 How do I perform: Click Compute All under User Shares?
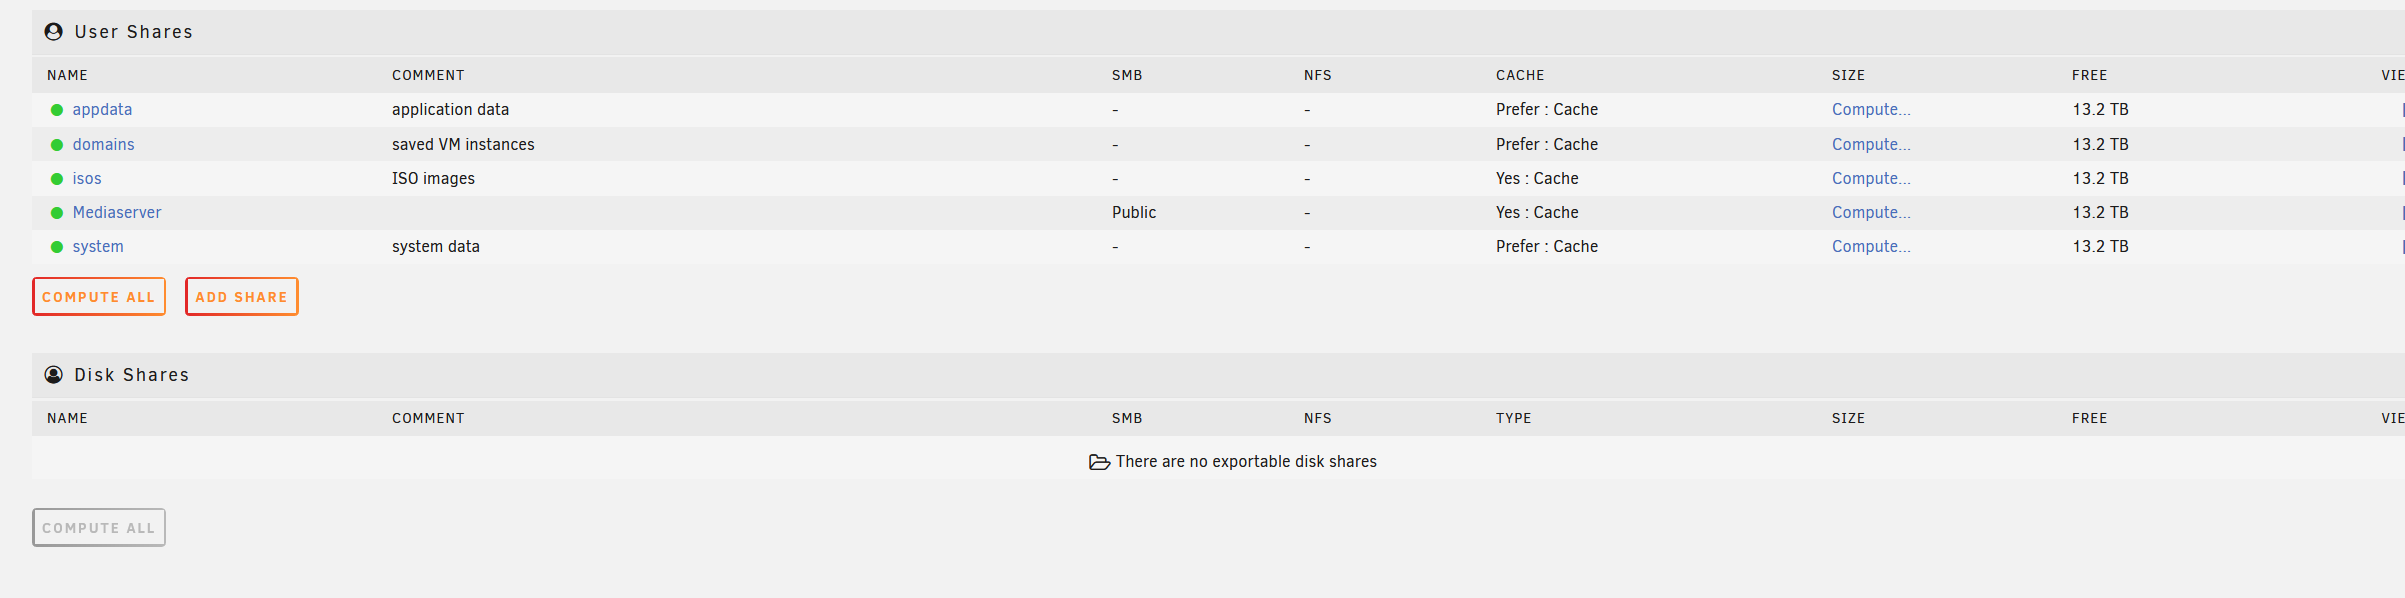(x=99, y=297)
